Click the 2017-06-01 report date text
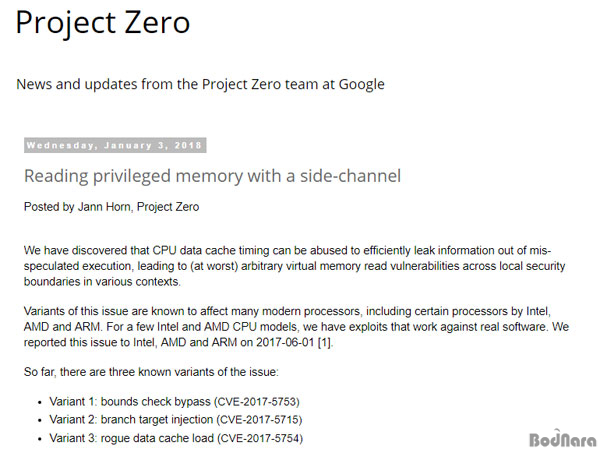 tap(285, 342)
